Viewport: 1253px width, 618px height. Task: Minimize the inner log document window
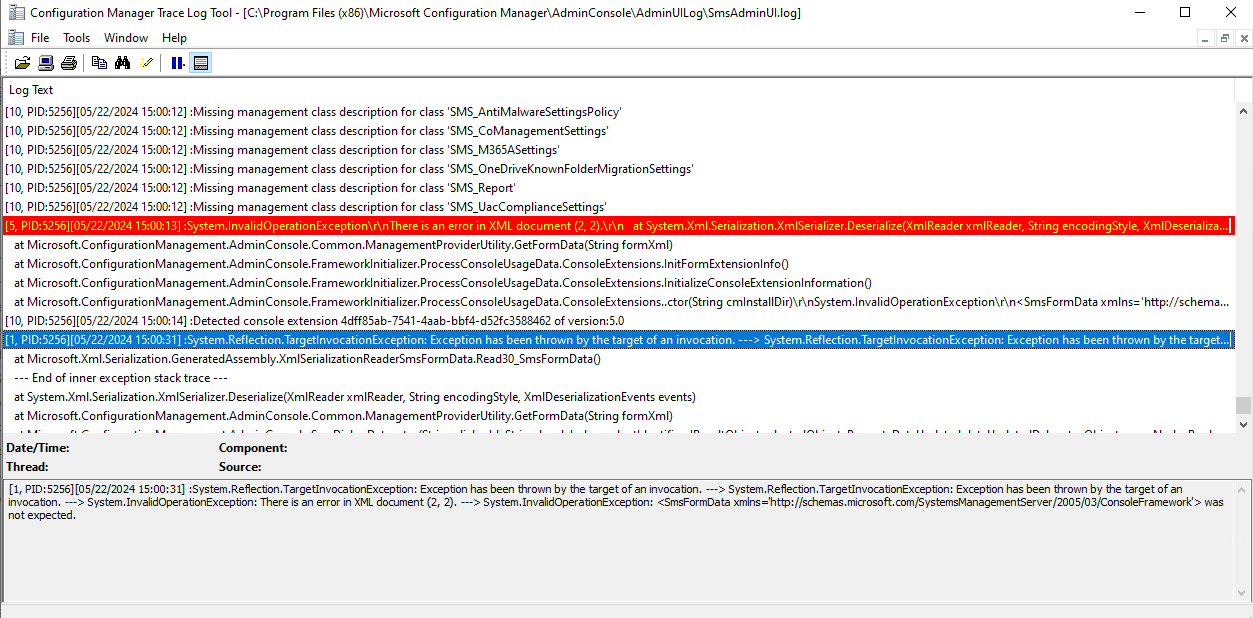click(x=1206, y=38)
